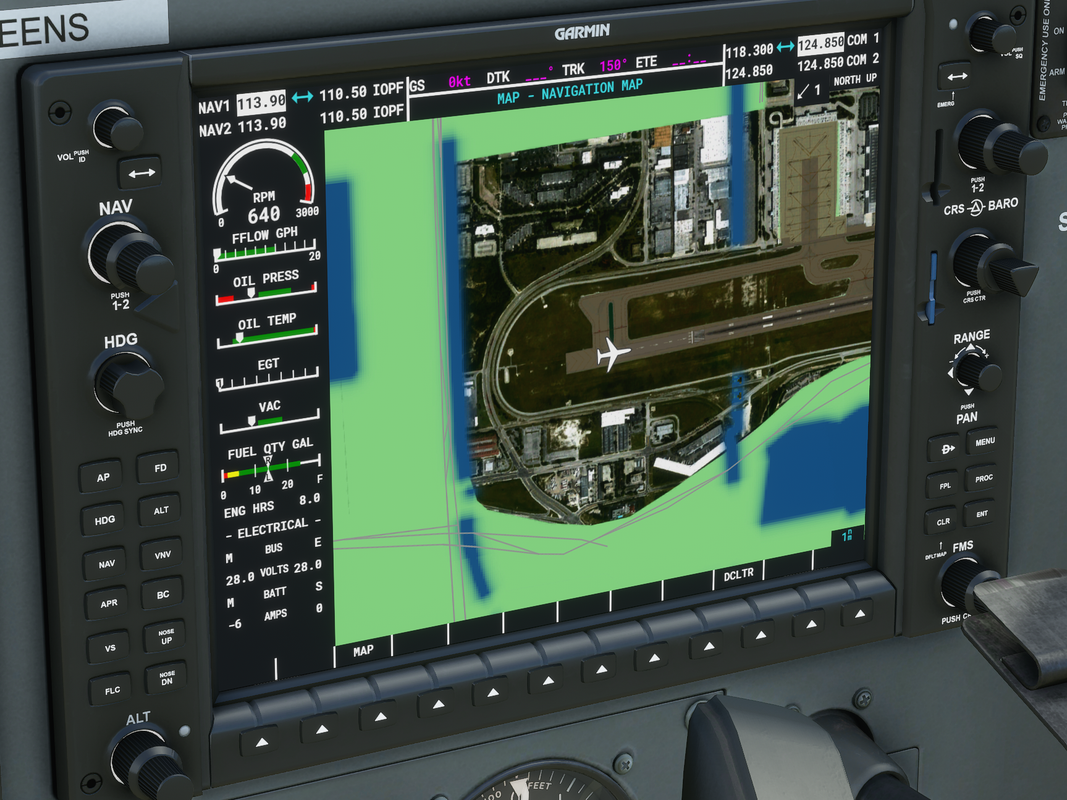The width and height of the screenshot is (1067, 800).
Task: Click highlighted COM1 standby frequency 124.850
Action: pyautogui.click(x=821, y=44)
